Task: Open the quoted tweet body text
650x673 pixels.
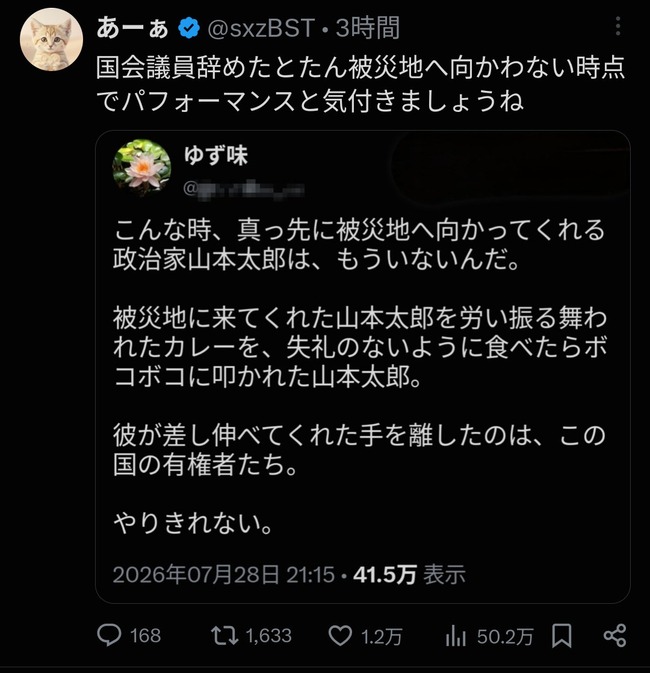Action: (x=360, y=377)
